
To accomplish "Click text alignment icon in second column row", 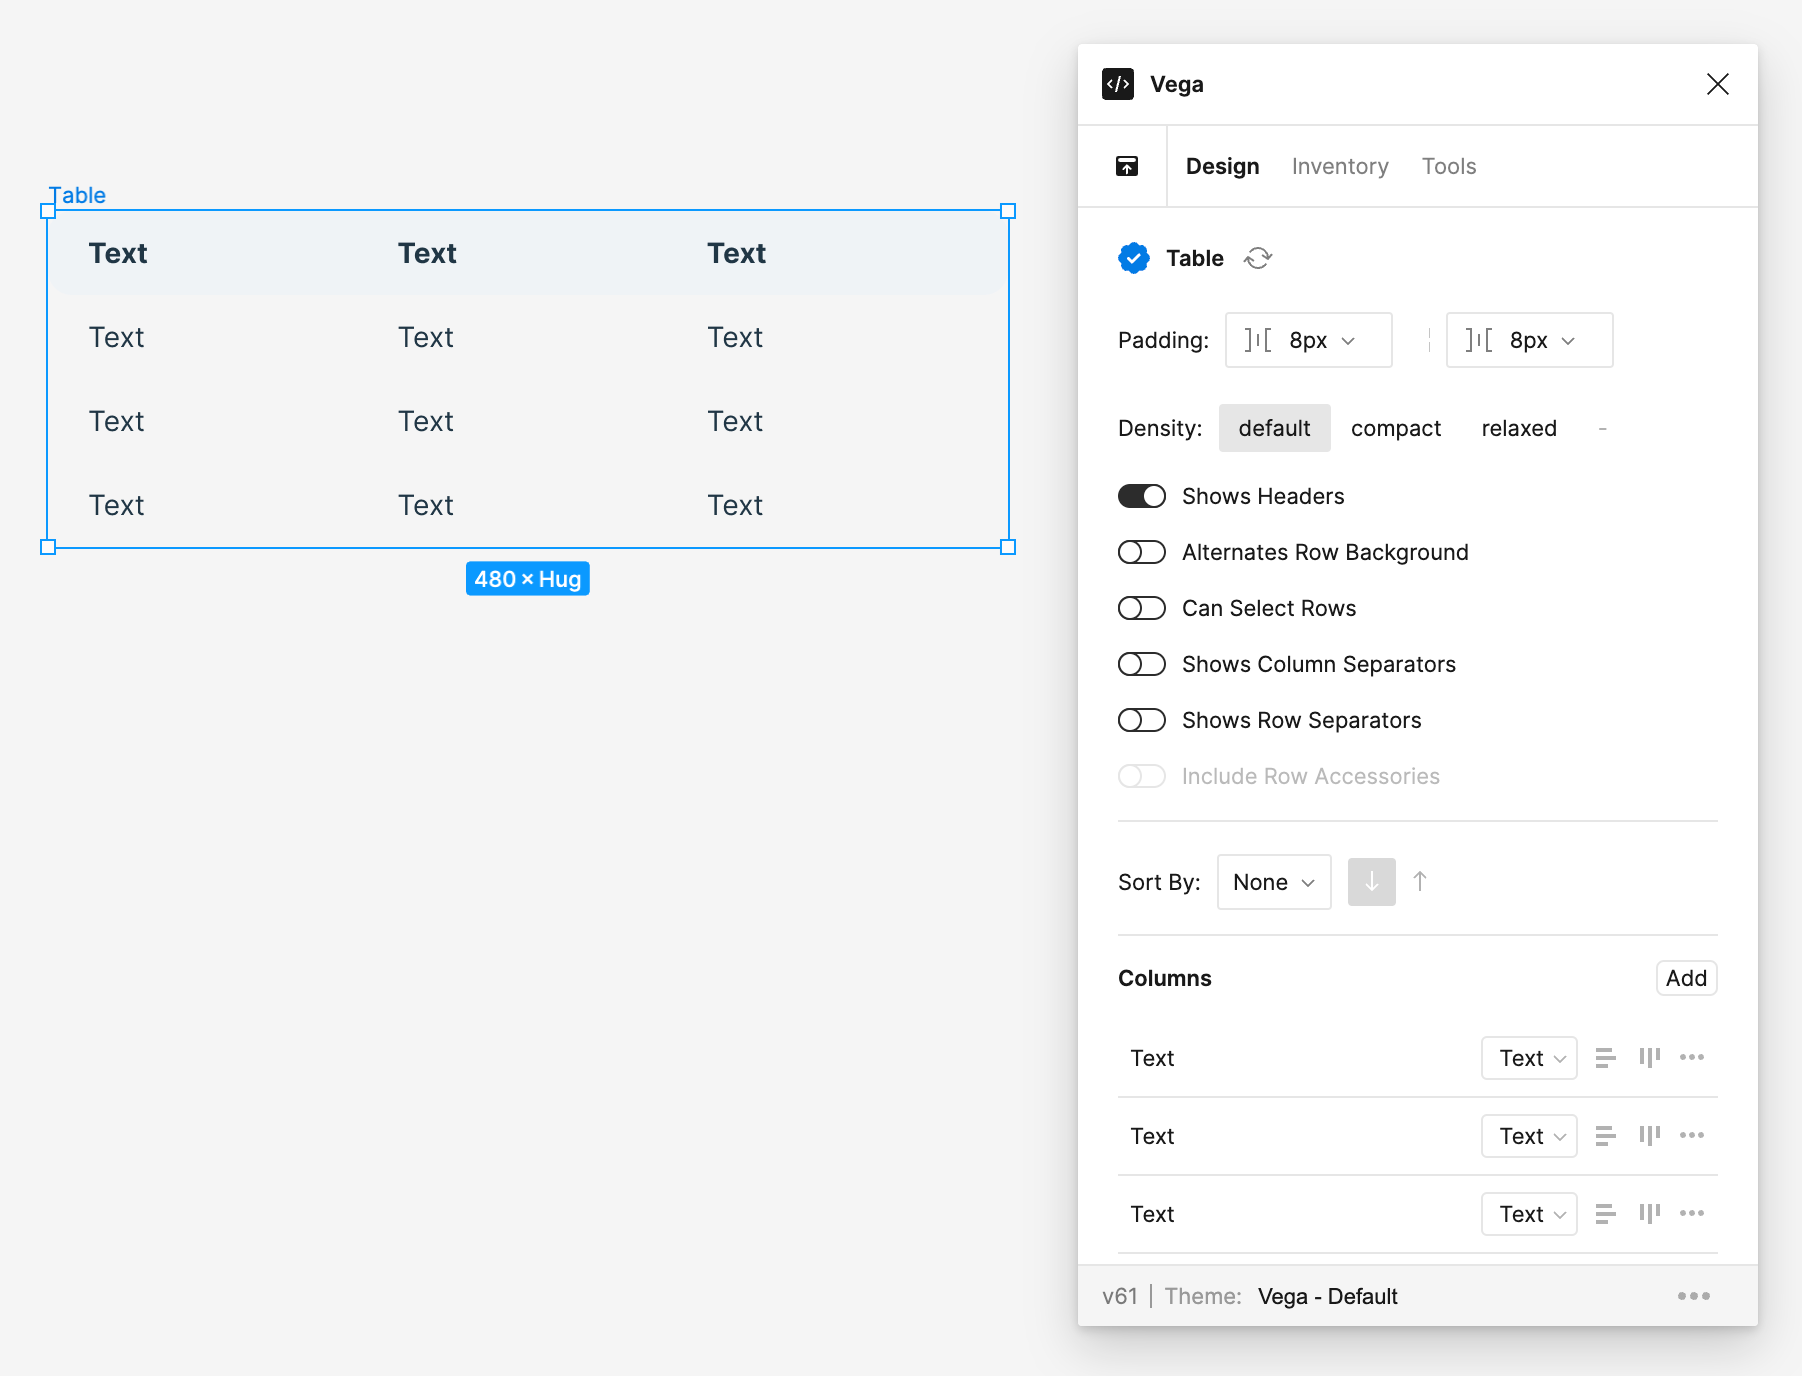I will point(1606,1136).
